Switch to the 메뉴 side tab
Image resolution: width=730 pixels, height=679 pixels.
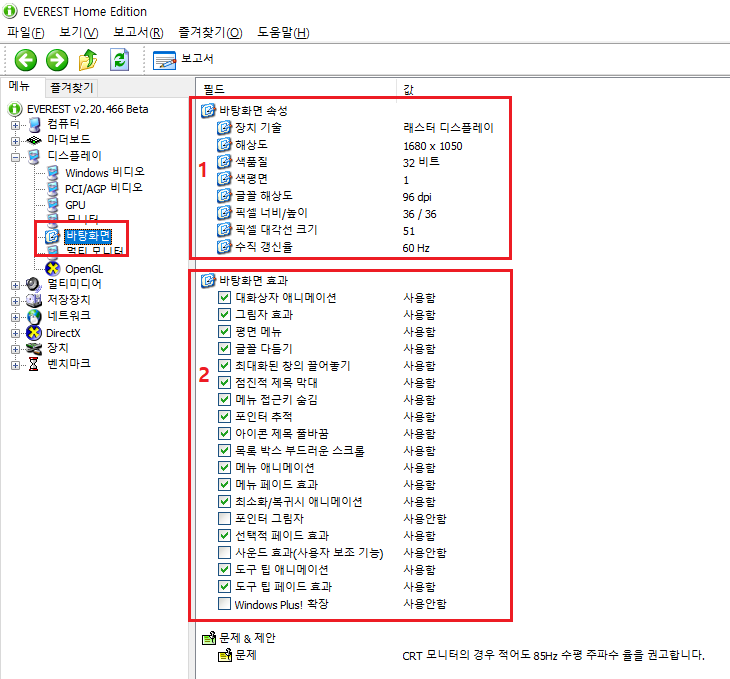pyautogui.click(x=19, y=86)
